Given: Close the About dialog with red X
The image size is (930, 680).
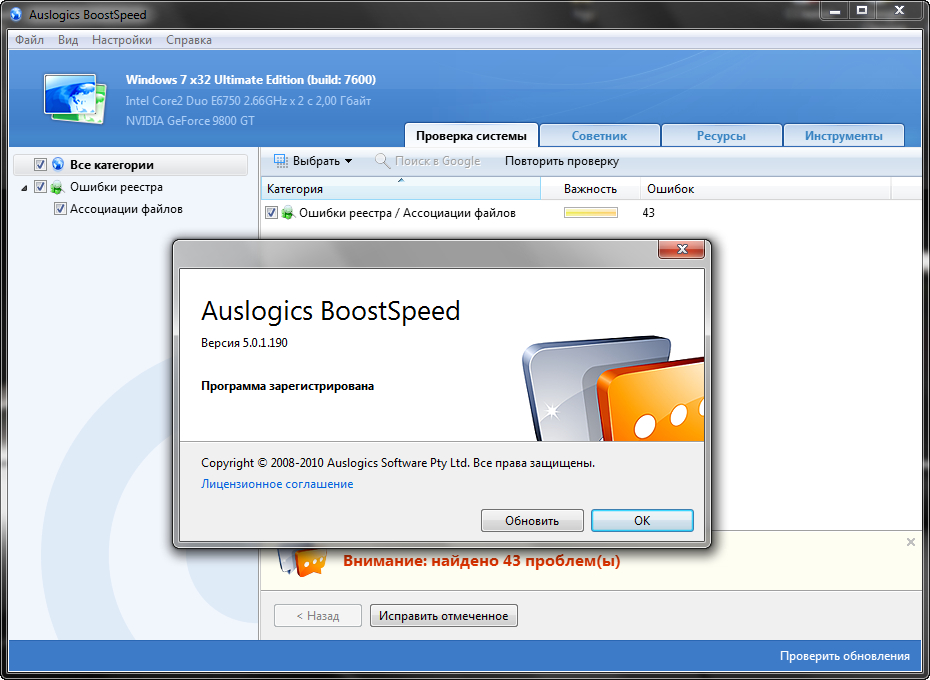Looking at the screenshot, I should 681,249.
